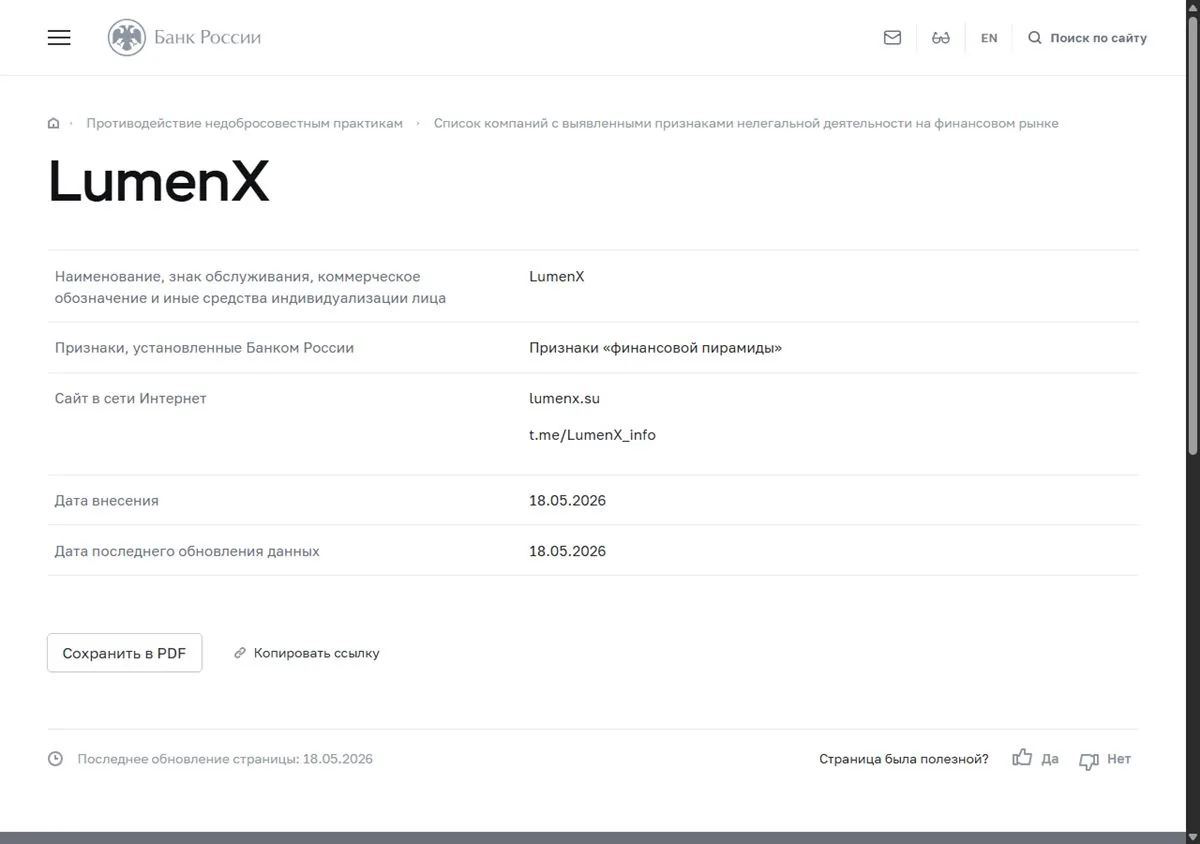Click the 'Сайт в сети Интернет' label
Image resolution: width=1200 pixels, height=844 pixels.
(x=130, y=398)
